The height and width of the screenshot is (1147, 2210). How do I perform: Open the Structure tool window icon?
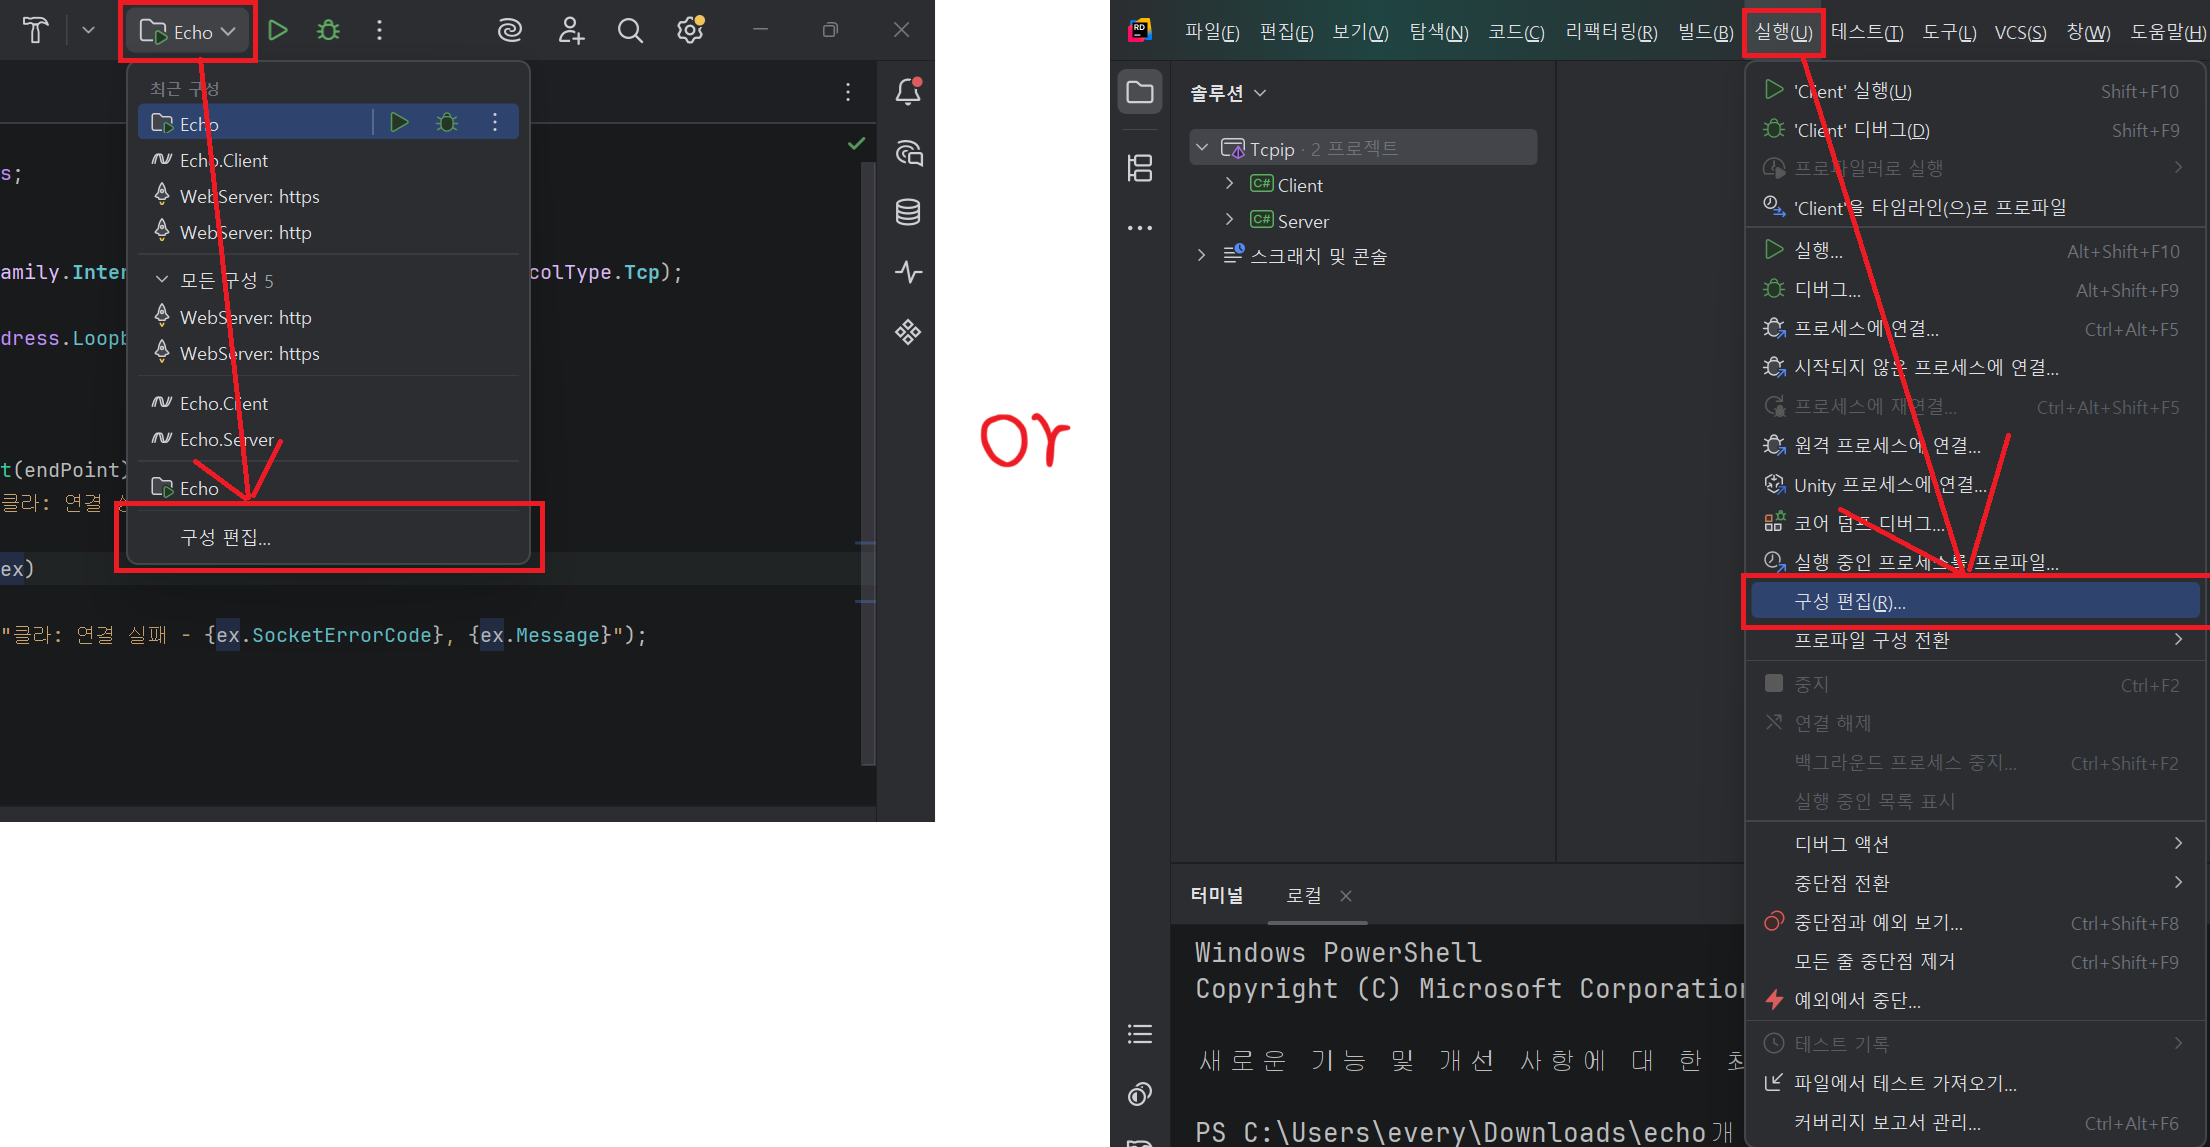tap(1140, 168)
